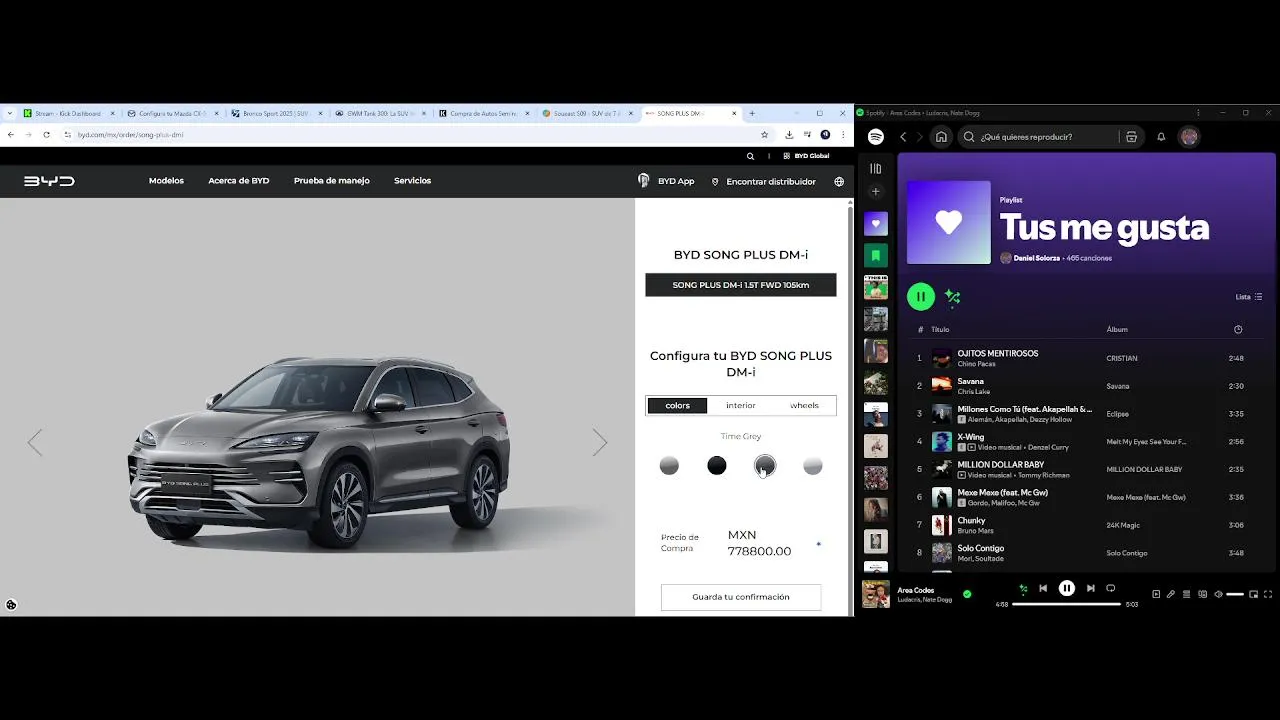Viewport: 1280px width, 720px height.
Task: Open Prueba de manejo menu
Action: point(332,181)
